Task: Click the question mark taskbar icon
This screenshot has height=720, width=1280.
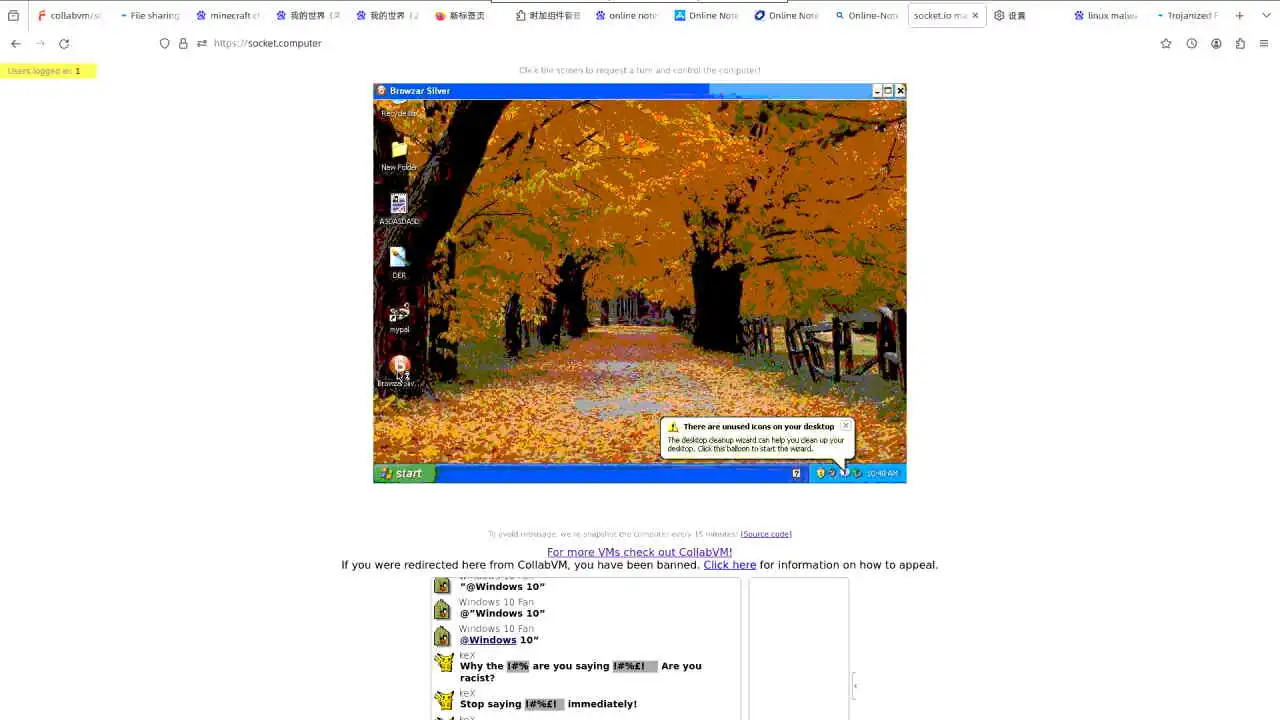Action: (x=796, y=473)
